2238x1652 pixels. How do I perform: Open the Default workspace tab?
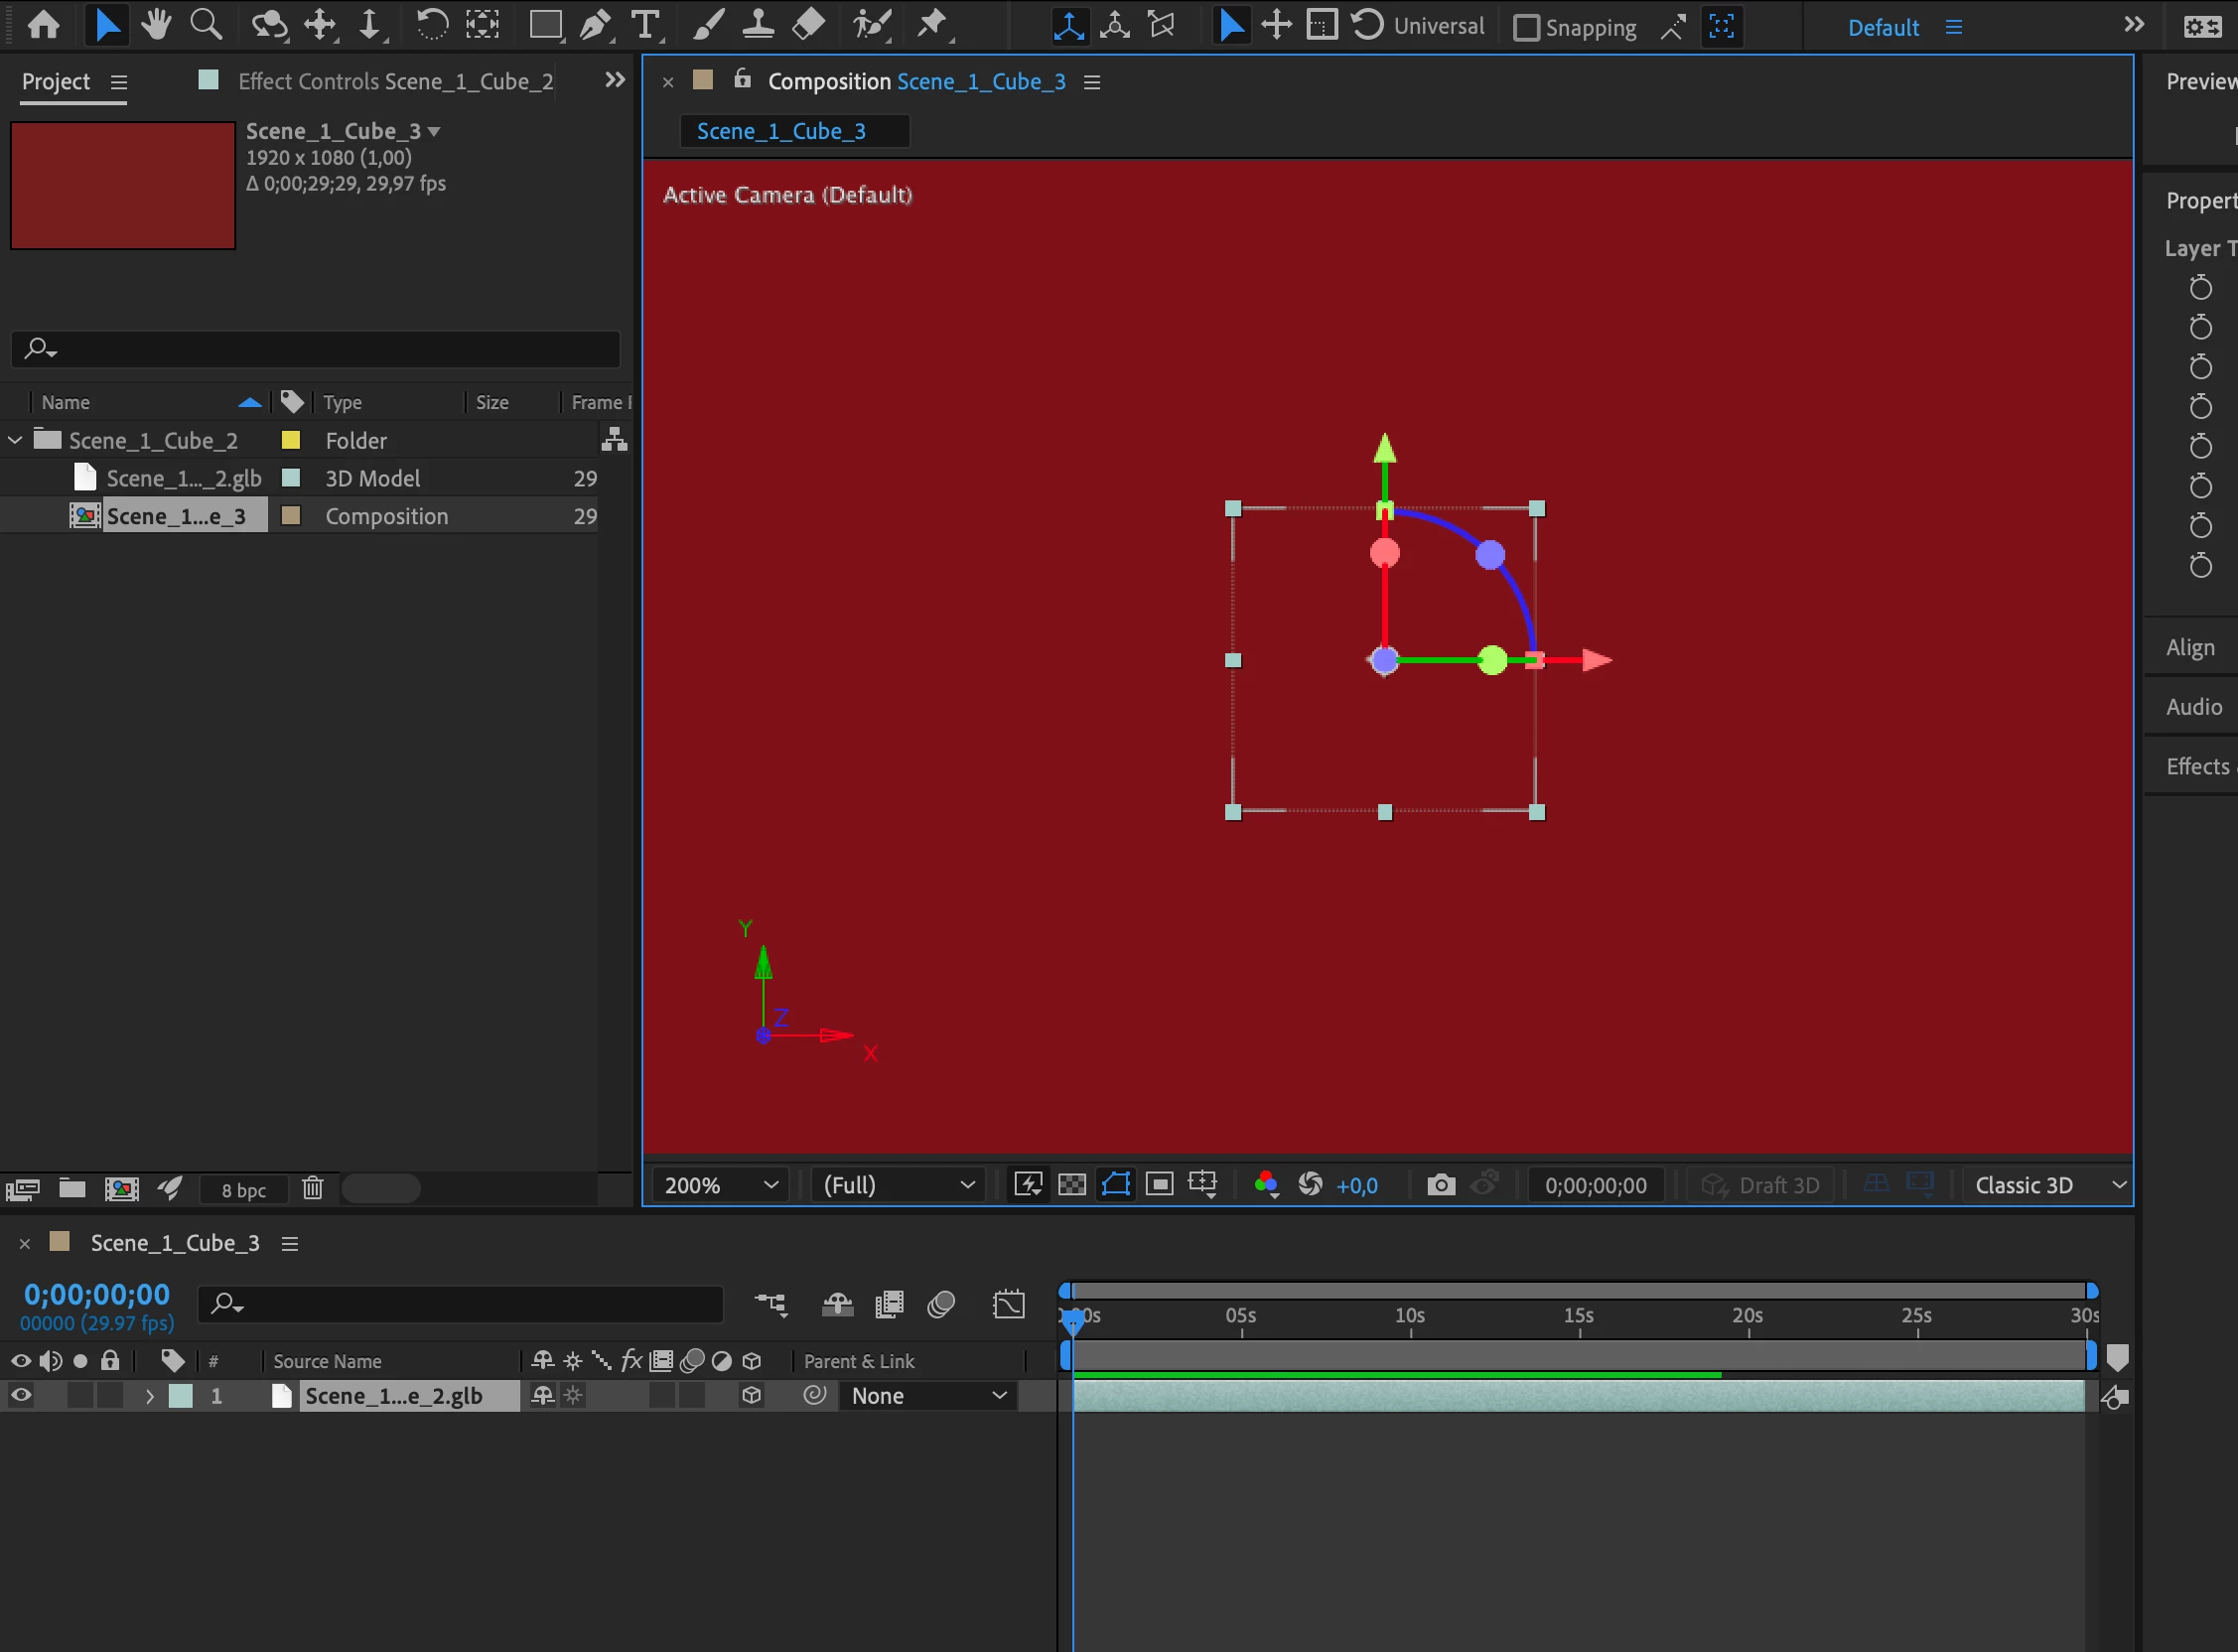(1882, 27)
